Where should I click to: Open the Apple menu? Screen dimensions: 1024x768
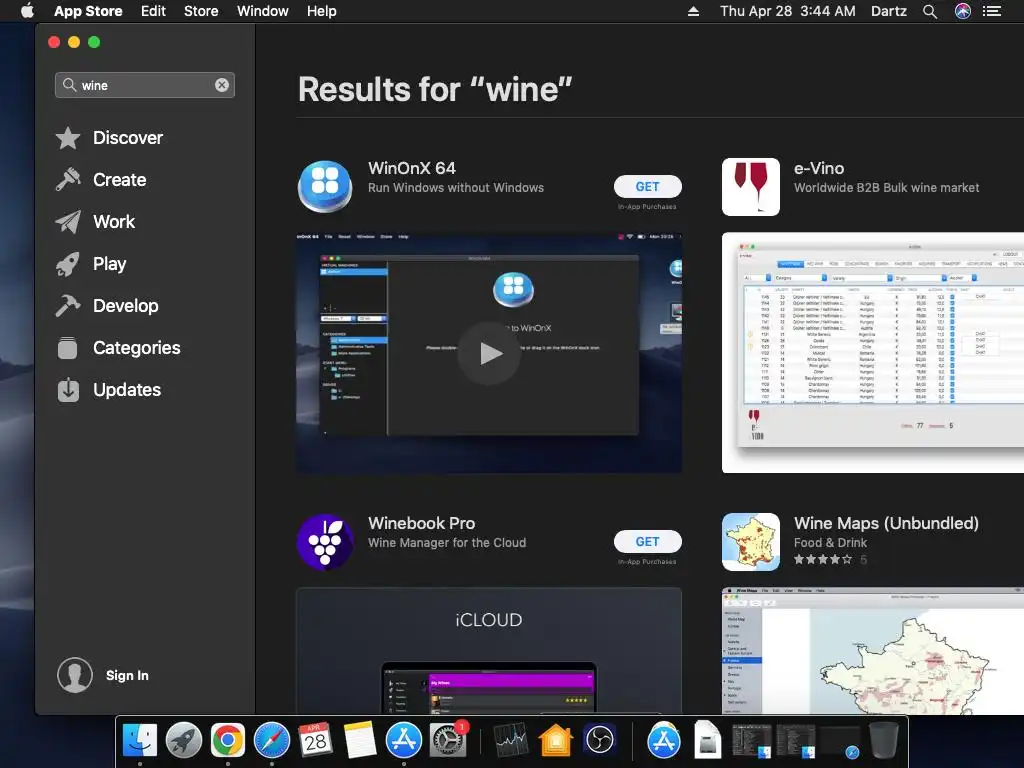pos(27,11)
